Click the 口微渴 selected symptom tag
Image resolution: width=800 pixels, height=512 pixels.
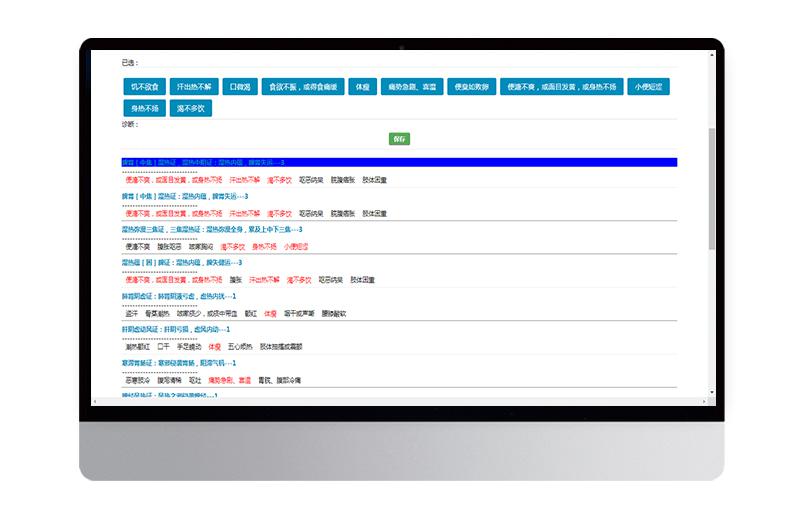[240, 87]
